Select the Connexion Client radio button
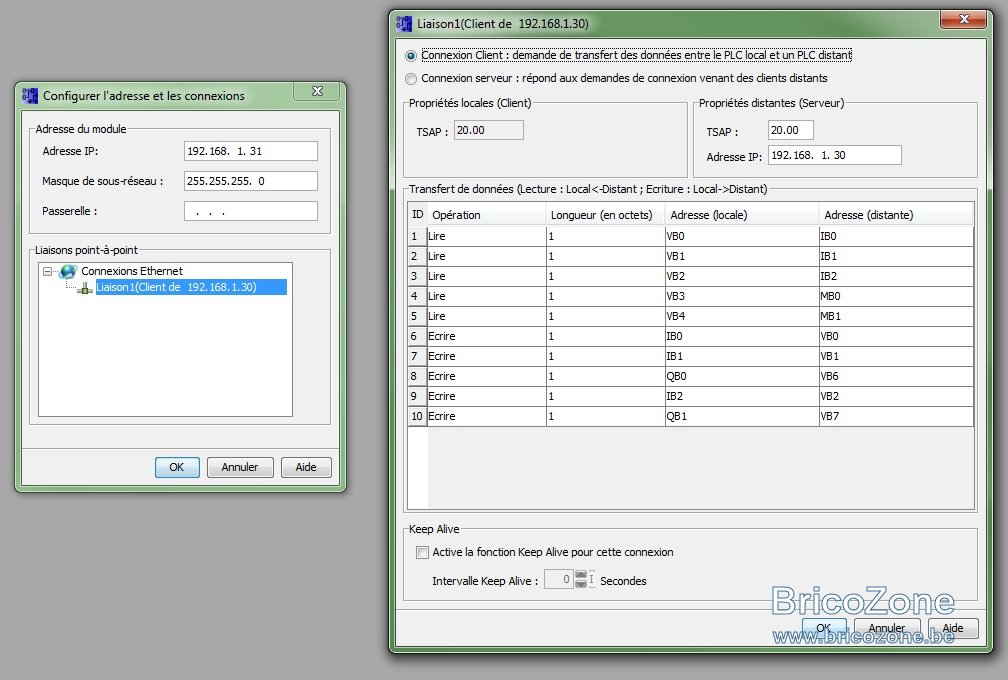 coord(411,56)
